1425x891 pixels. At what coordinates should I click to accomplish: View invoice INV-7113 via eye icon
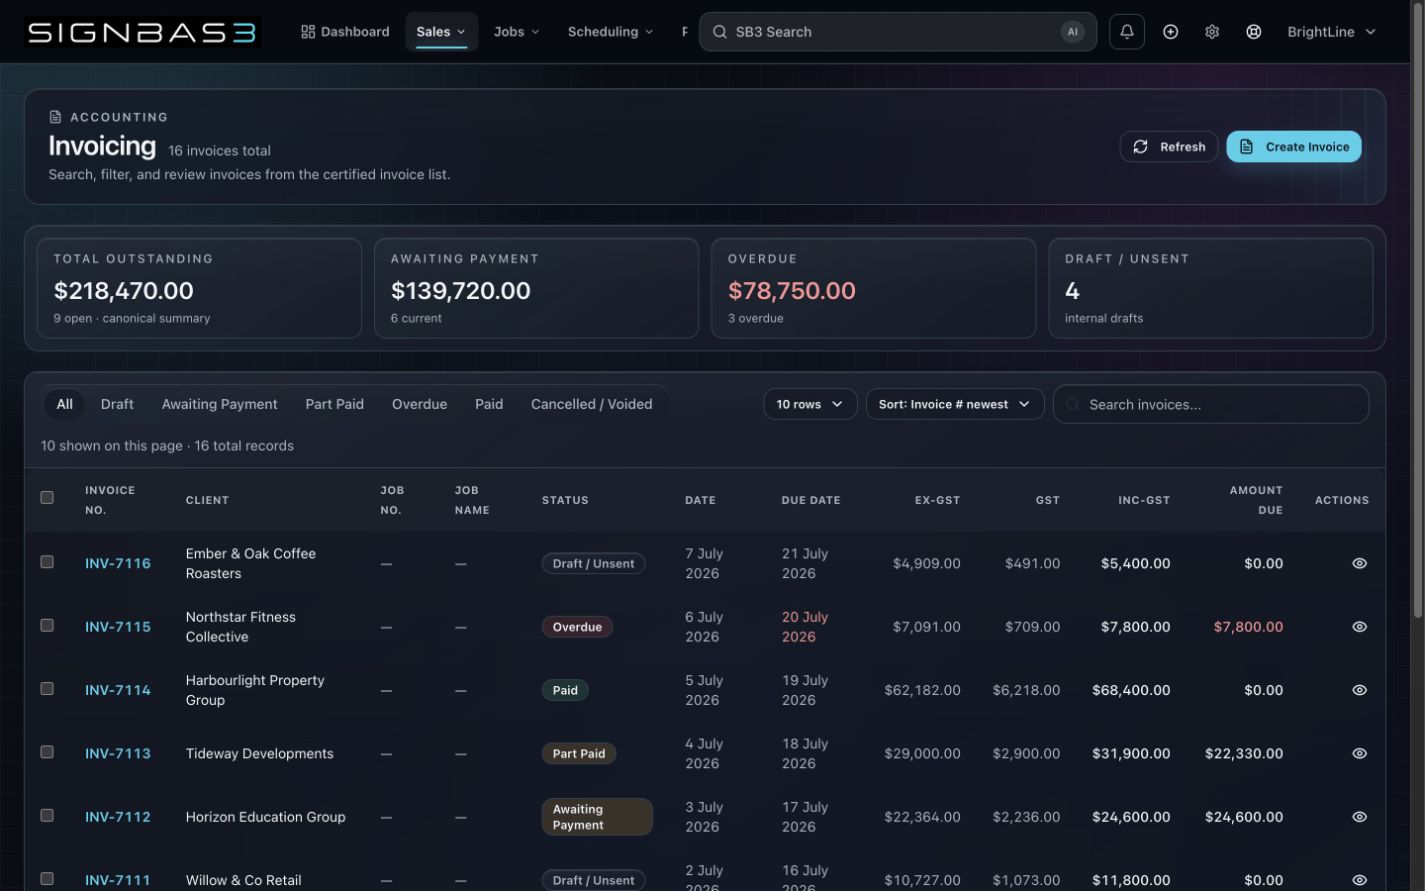[x=1359, y=754]
